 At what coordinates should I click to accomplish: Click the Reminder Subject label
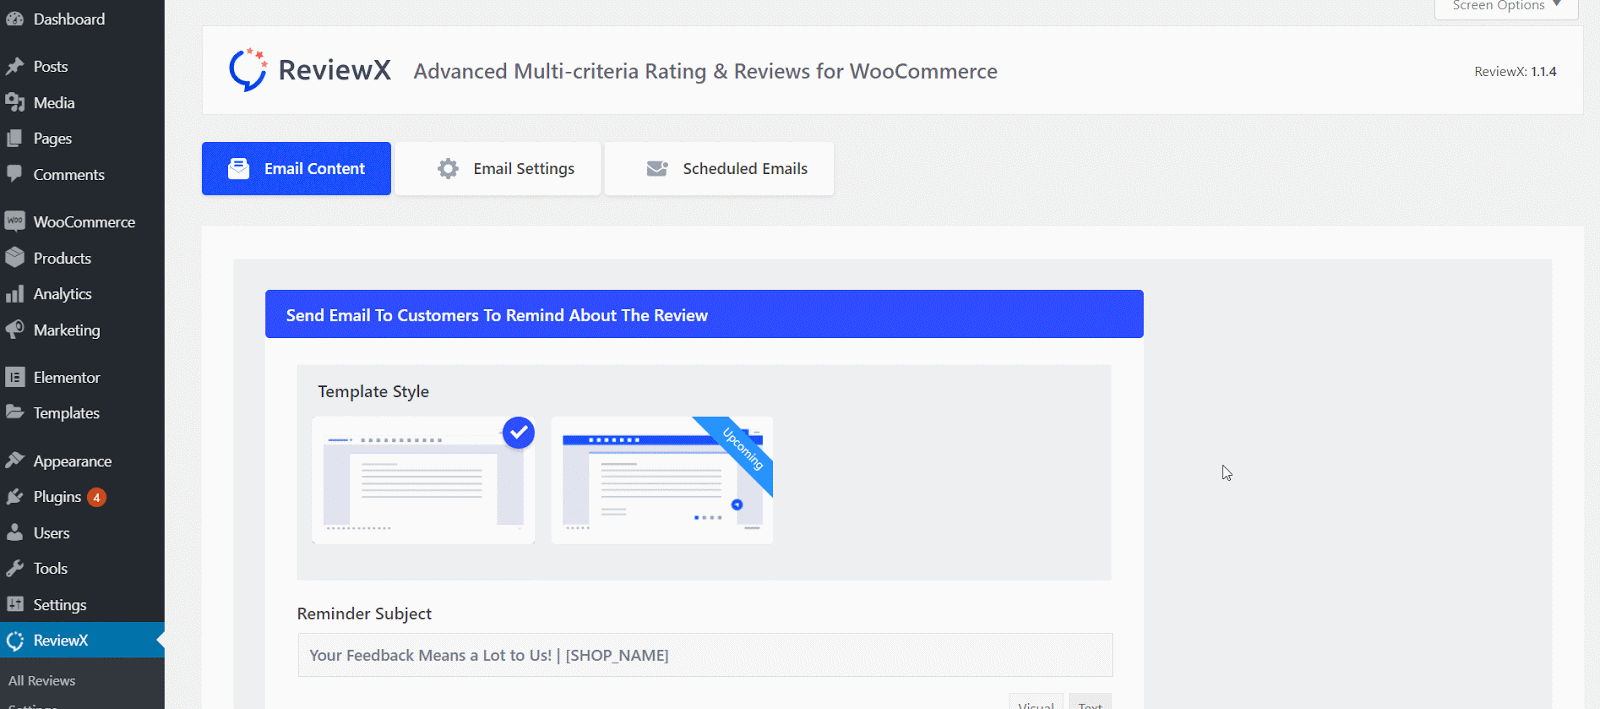coord(364,613)
